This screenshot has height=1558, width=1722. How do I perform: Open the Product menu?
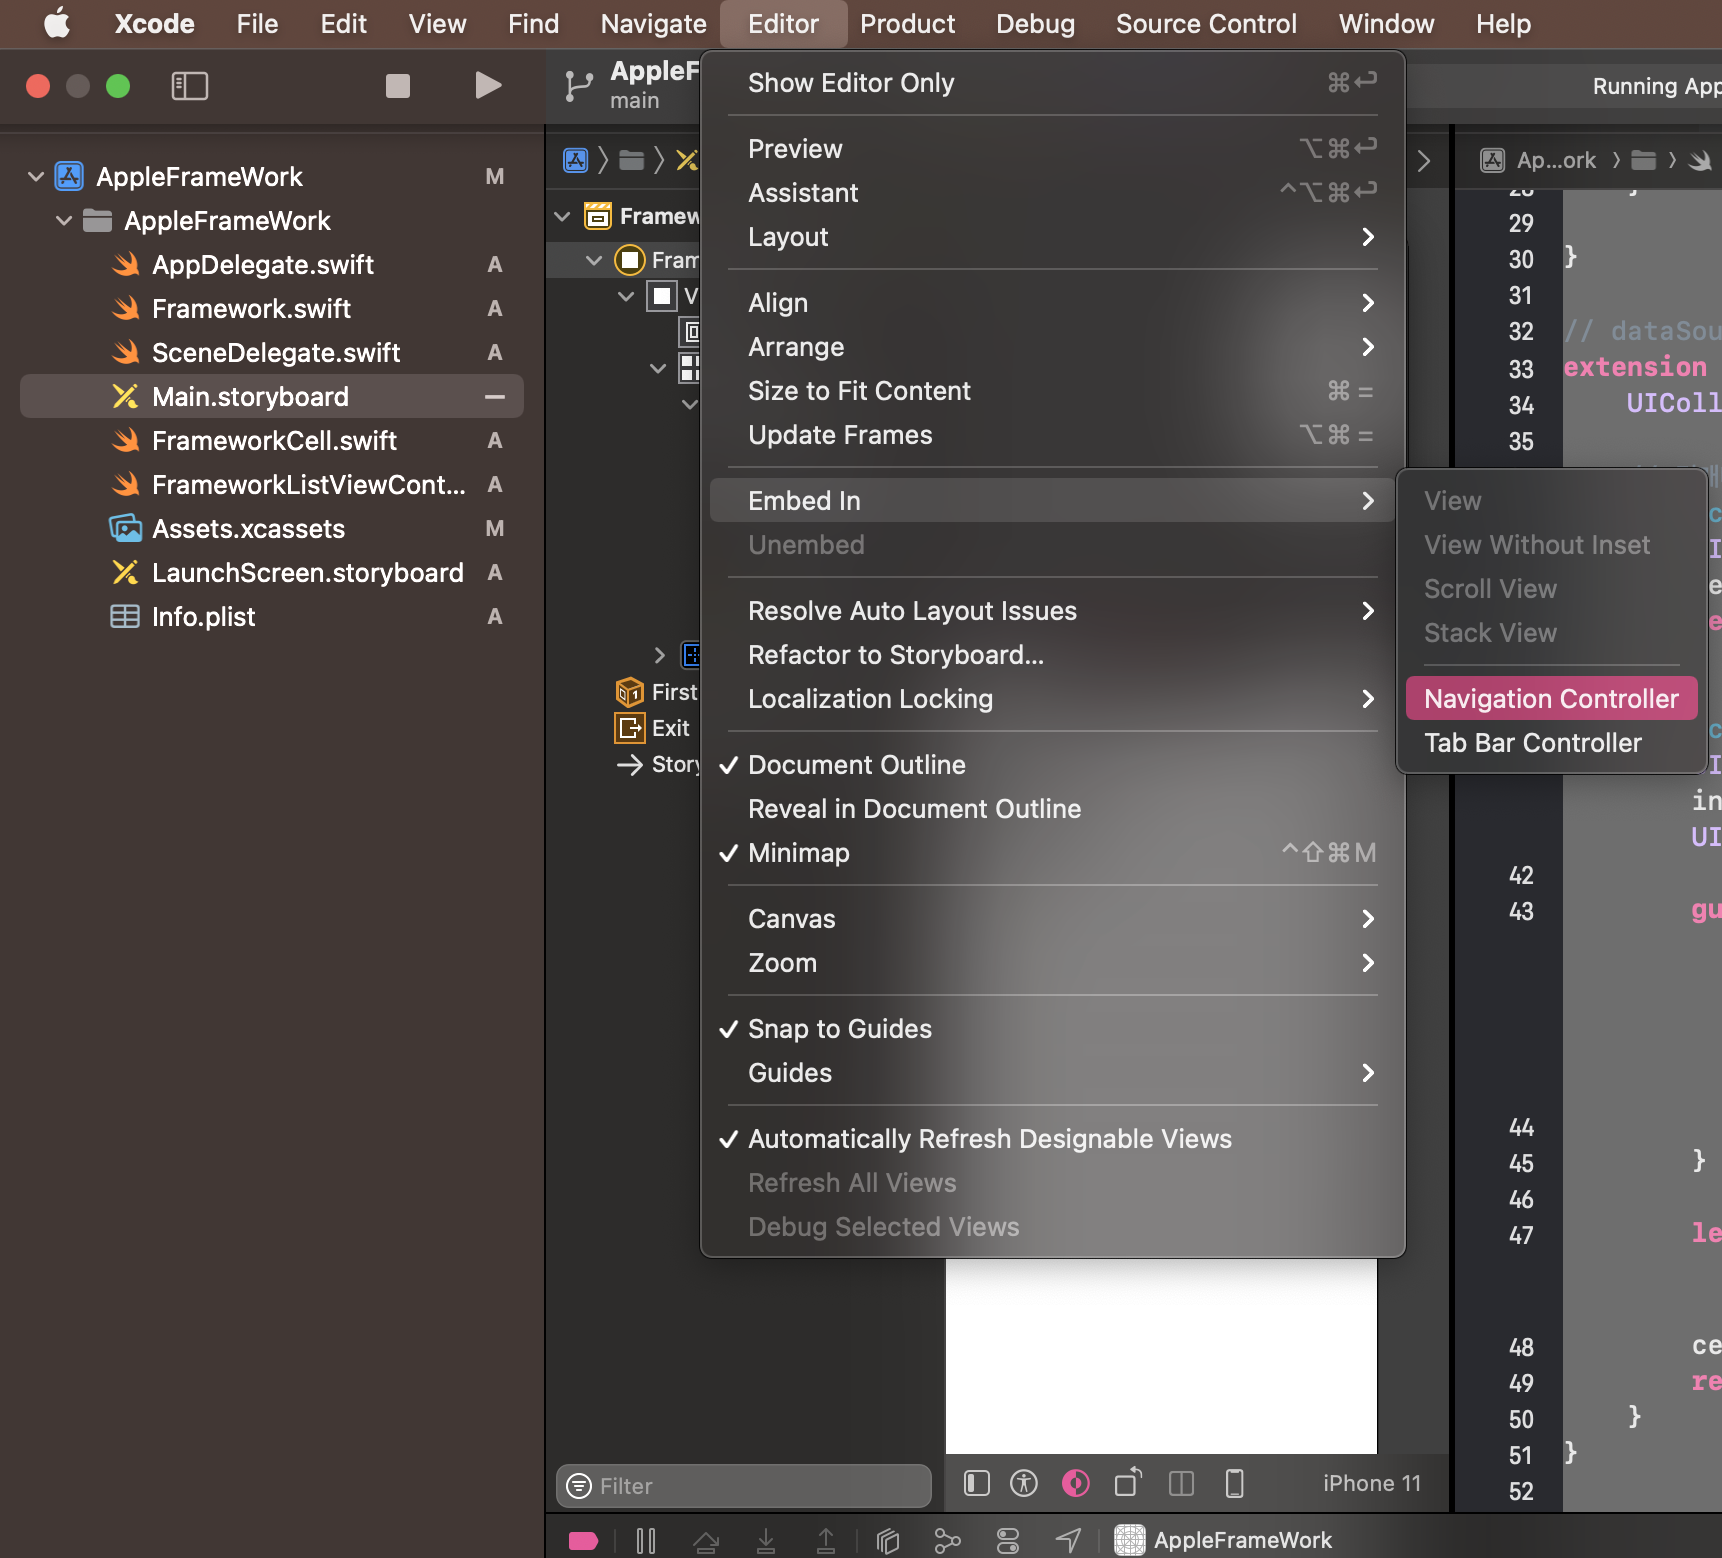click(907, 24)
